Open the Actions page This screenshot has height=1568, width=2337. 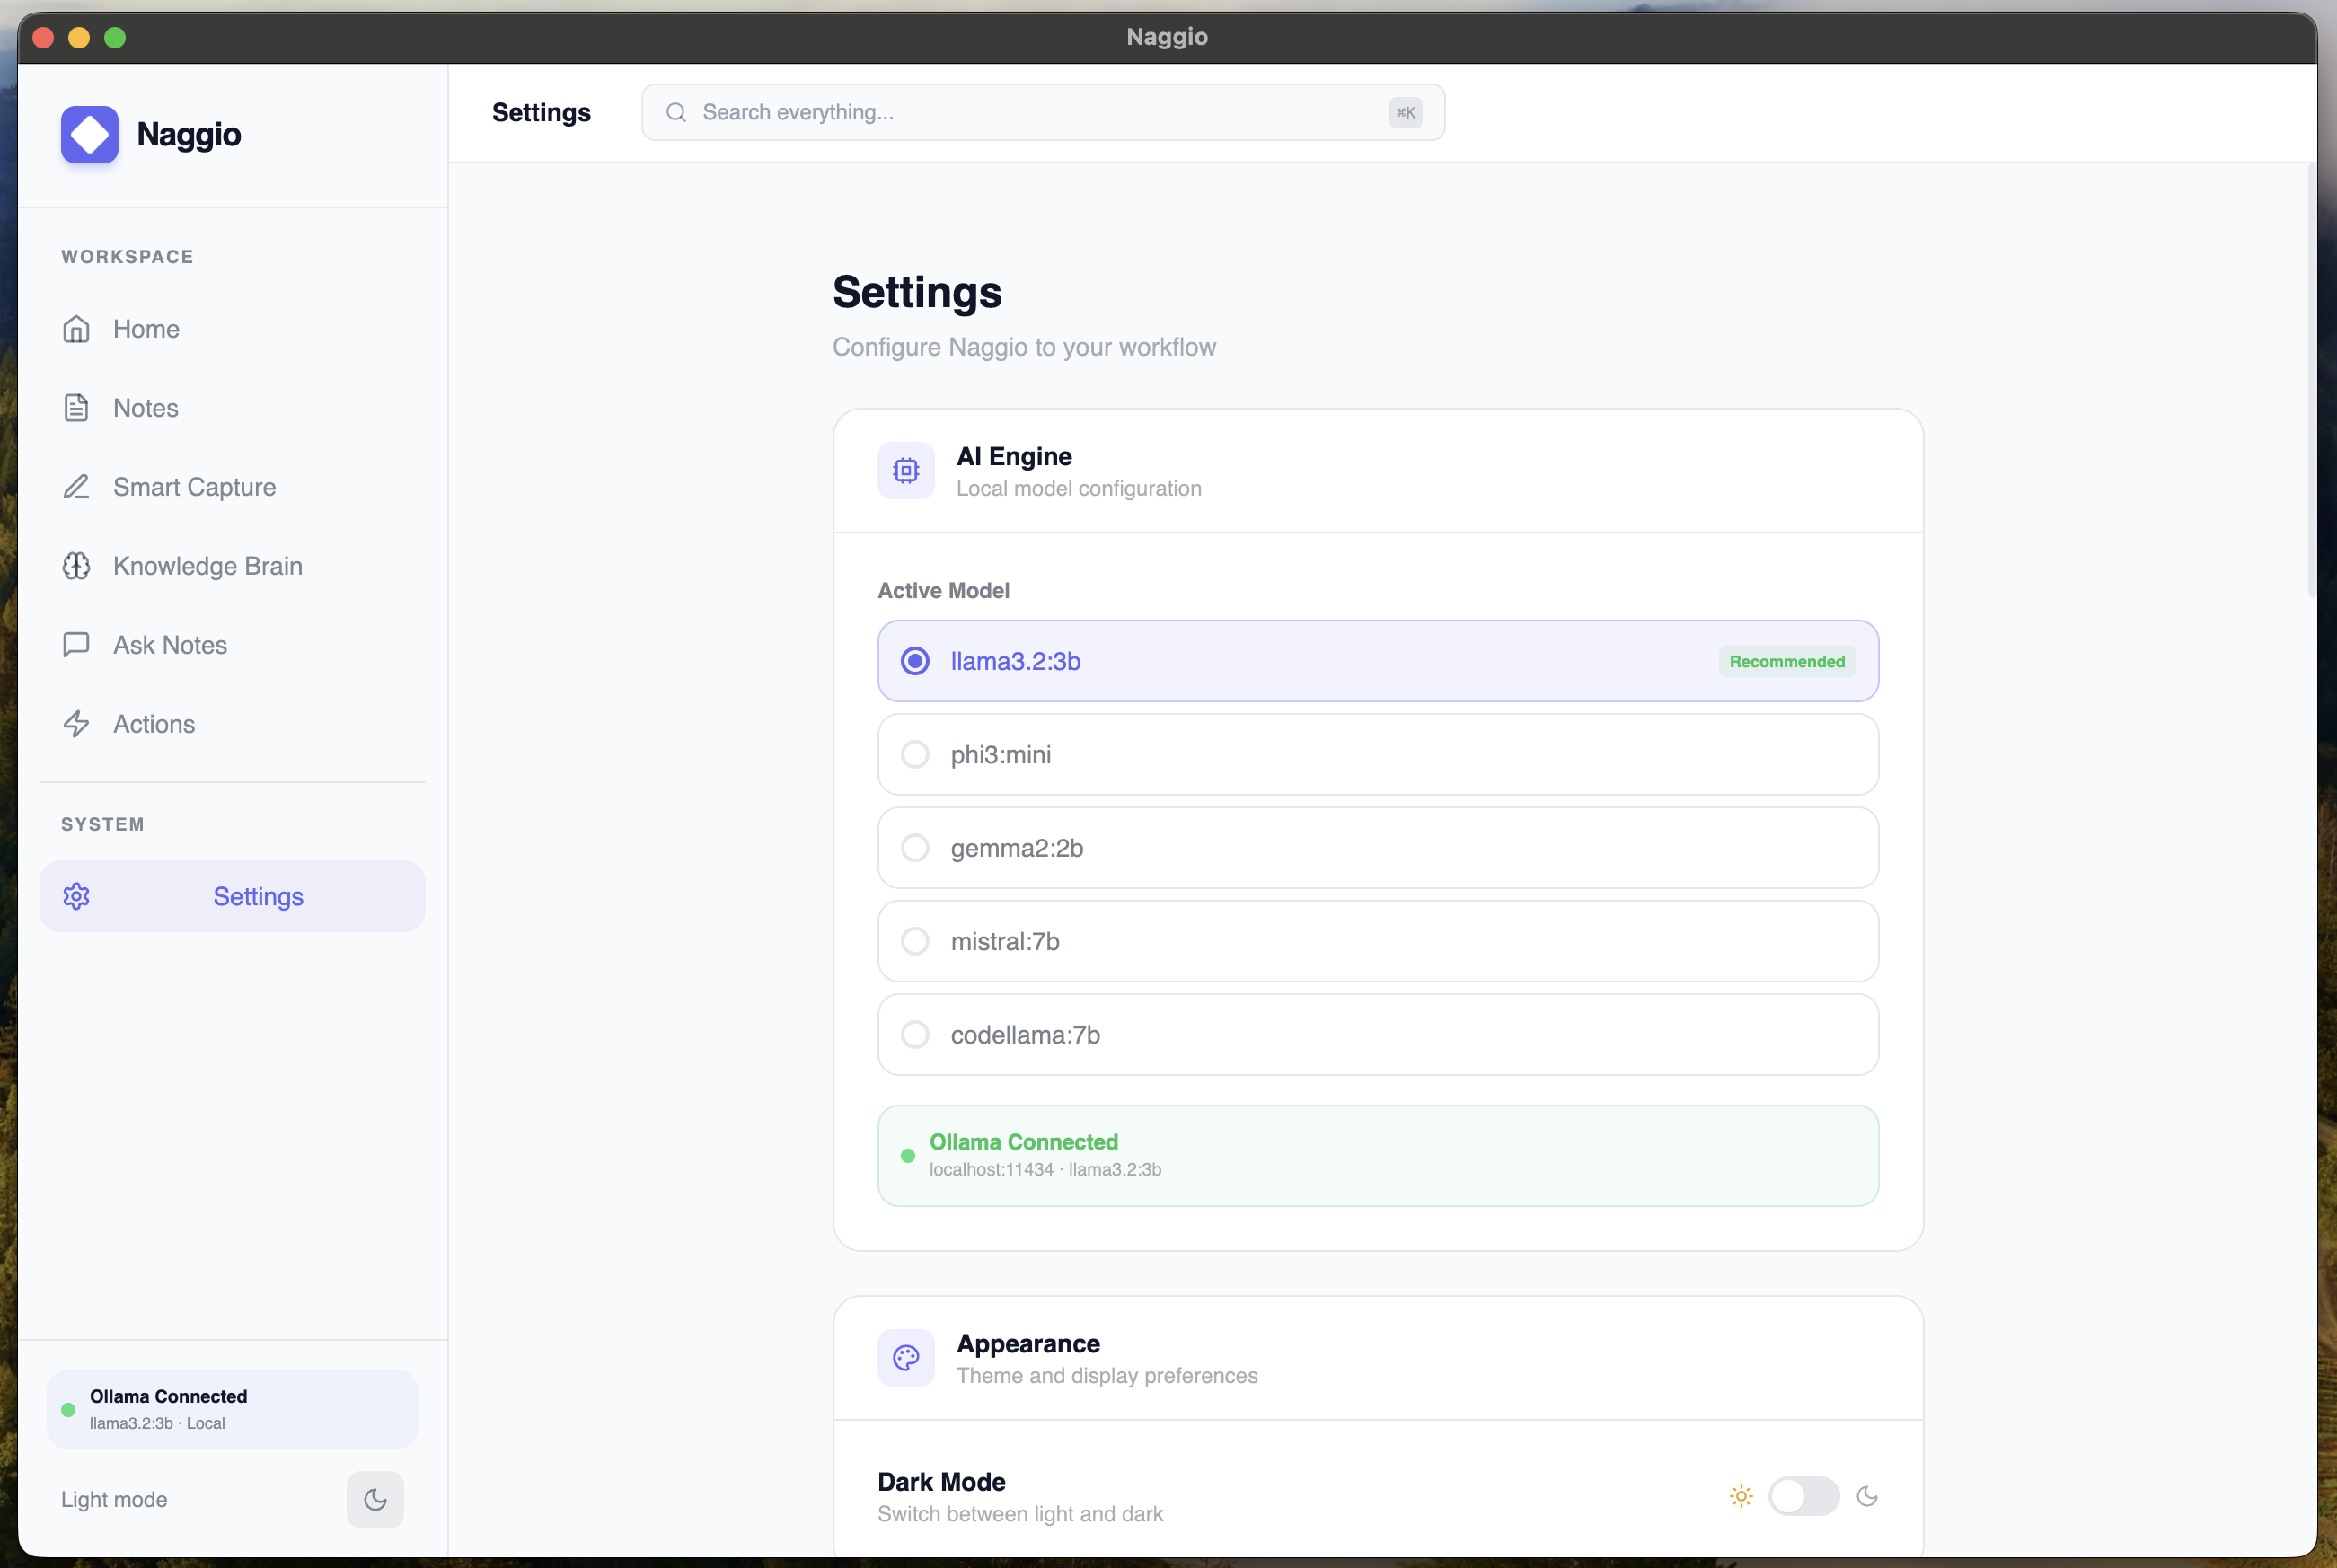click(232, 724)
